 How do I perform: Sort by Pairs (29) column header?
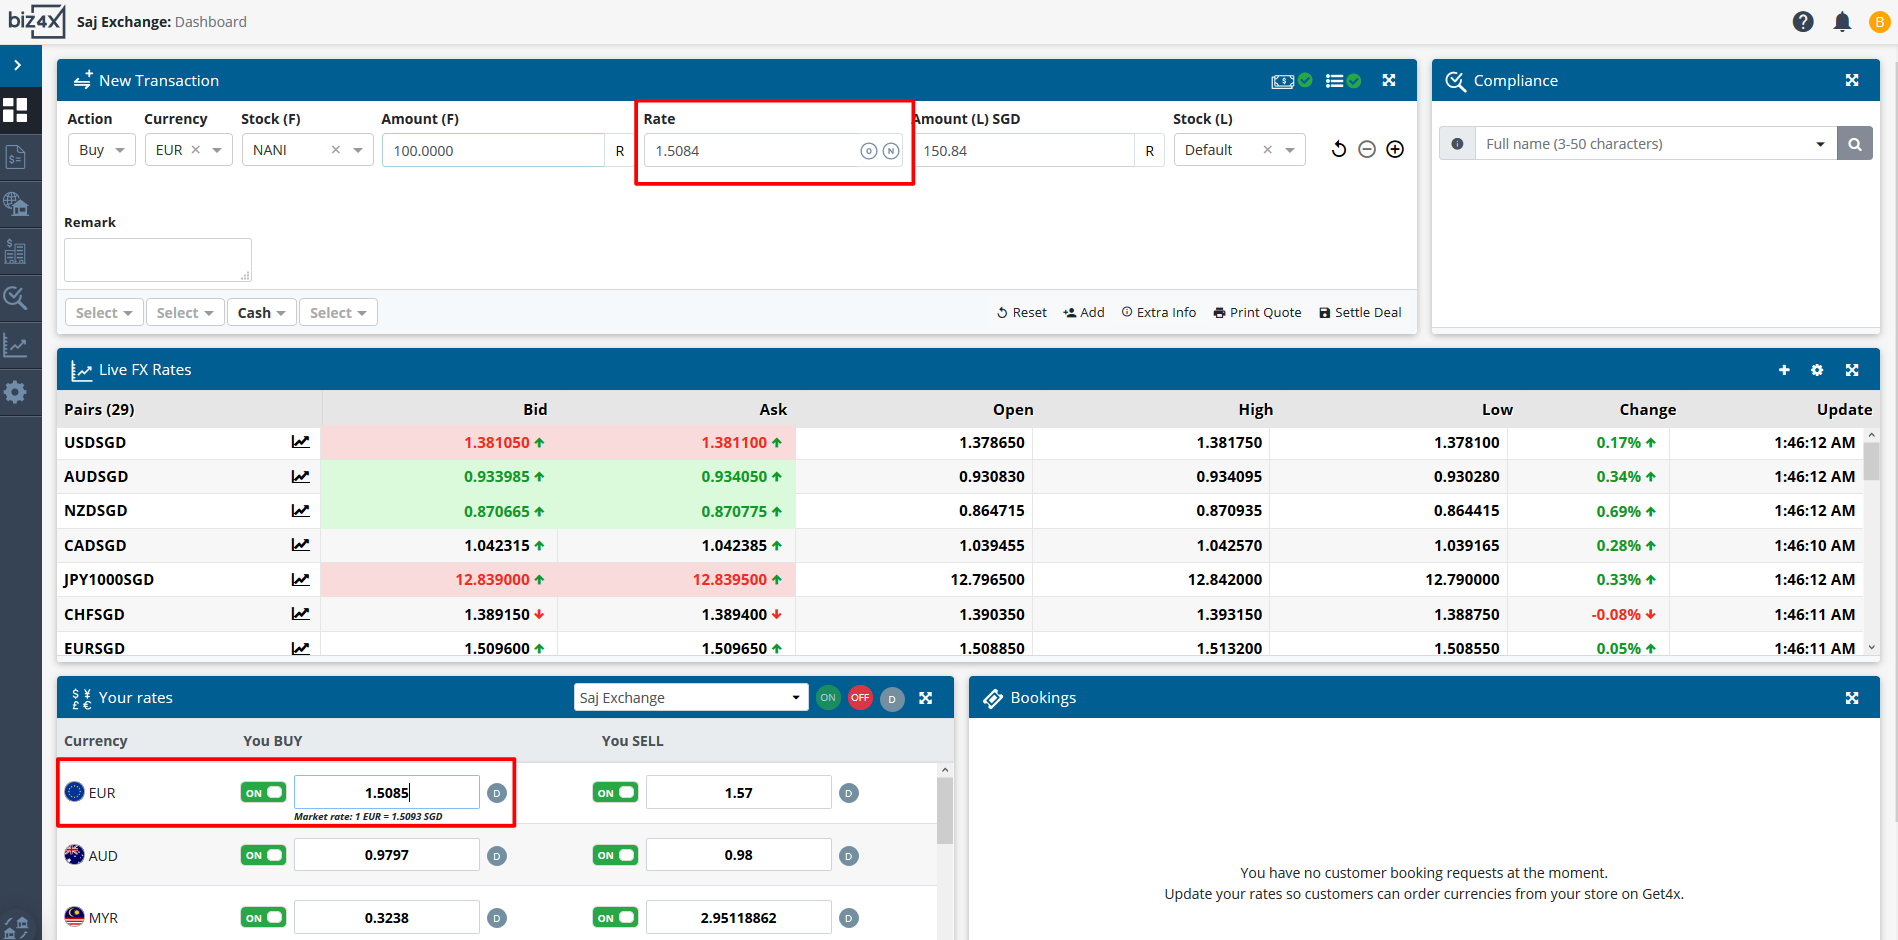[99, 409]
